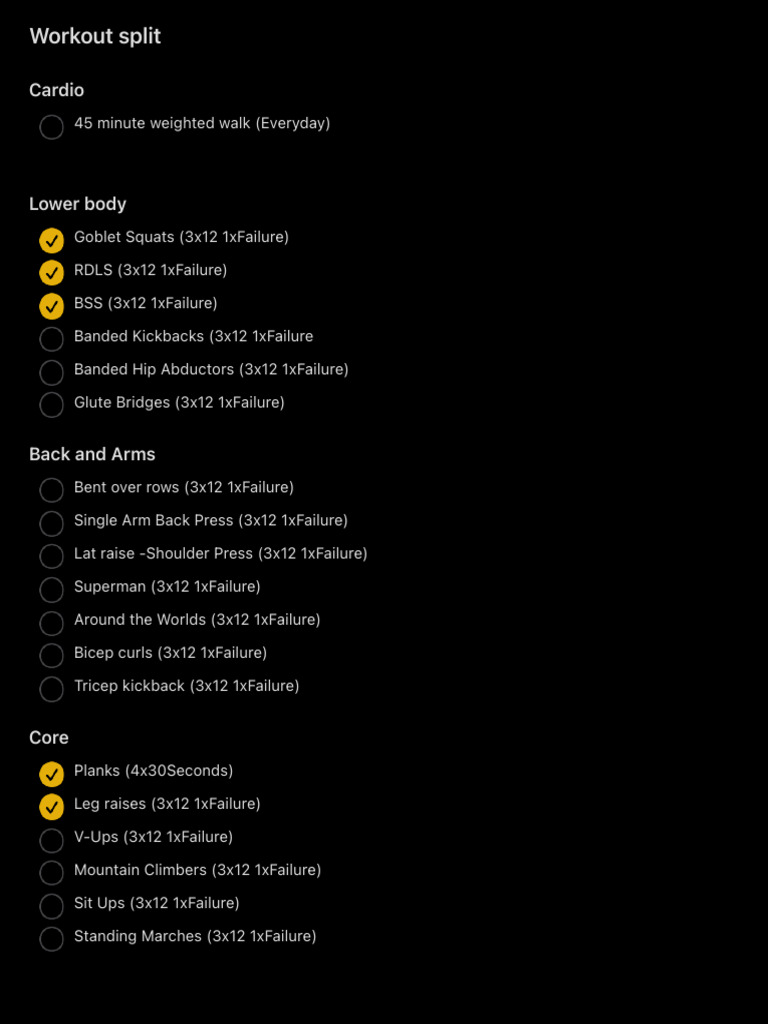Mark Mountain Climbers as done
Image resolution: width=768 pixels, height=1024 pixels.
point(52,873)
